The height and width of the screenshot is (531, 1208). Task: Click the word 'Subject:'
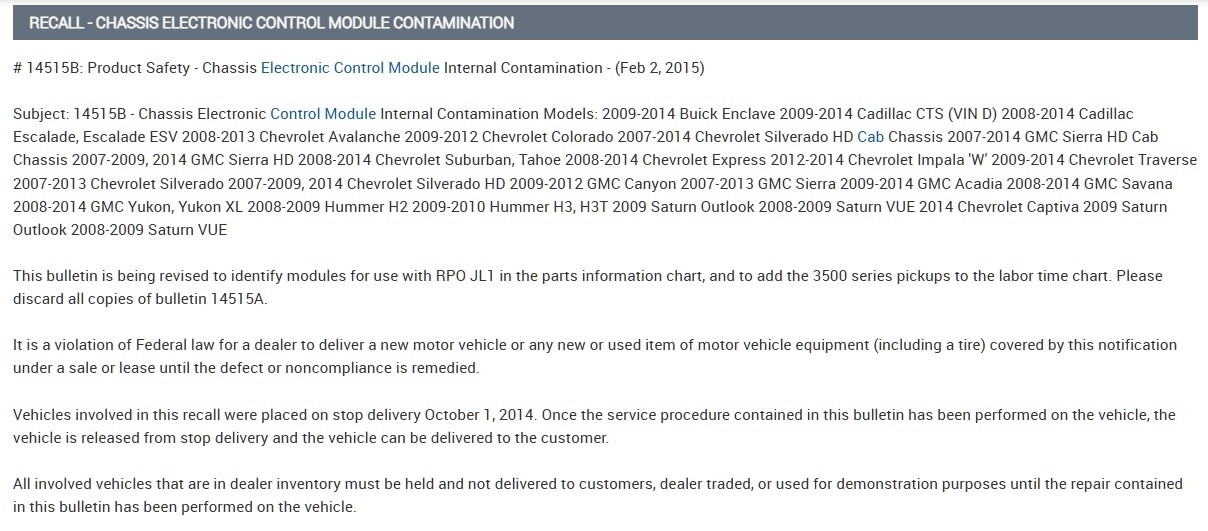click(40, 114)
